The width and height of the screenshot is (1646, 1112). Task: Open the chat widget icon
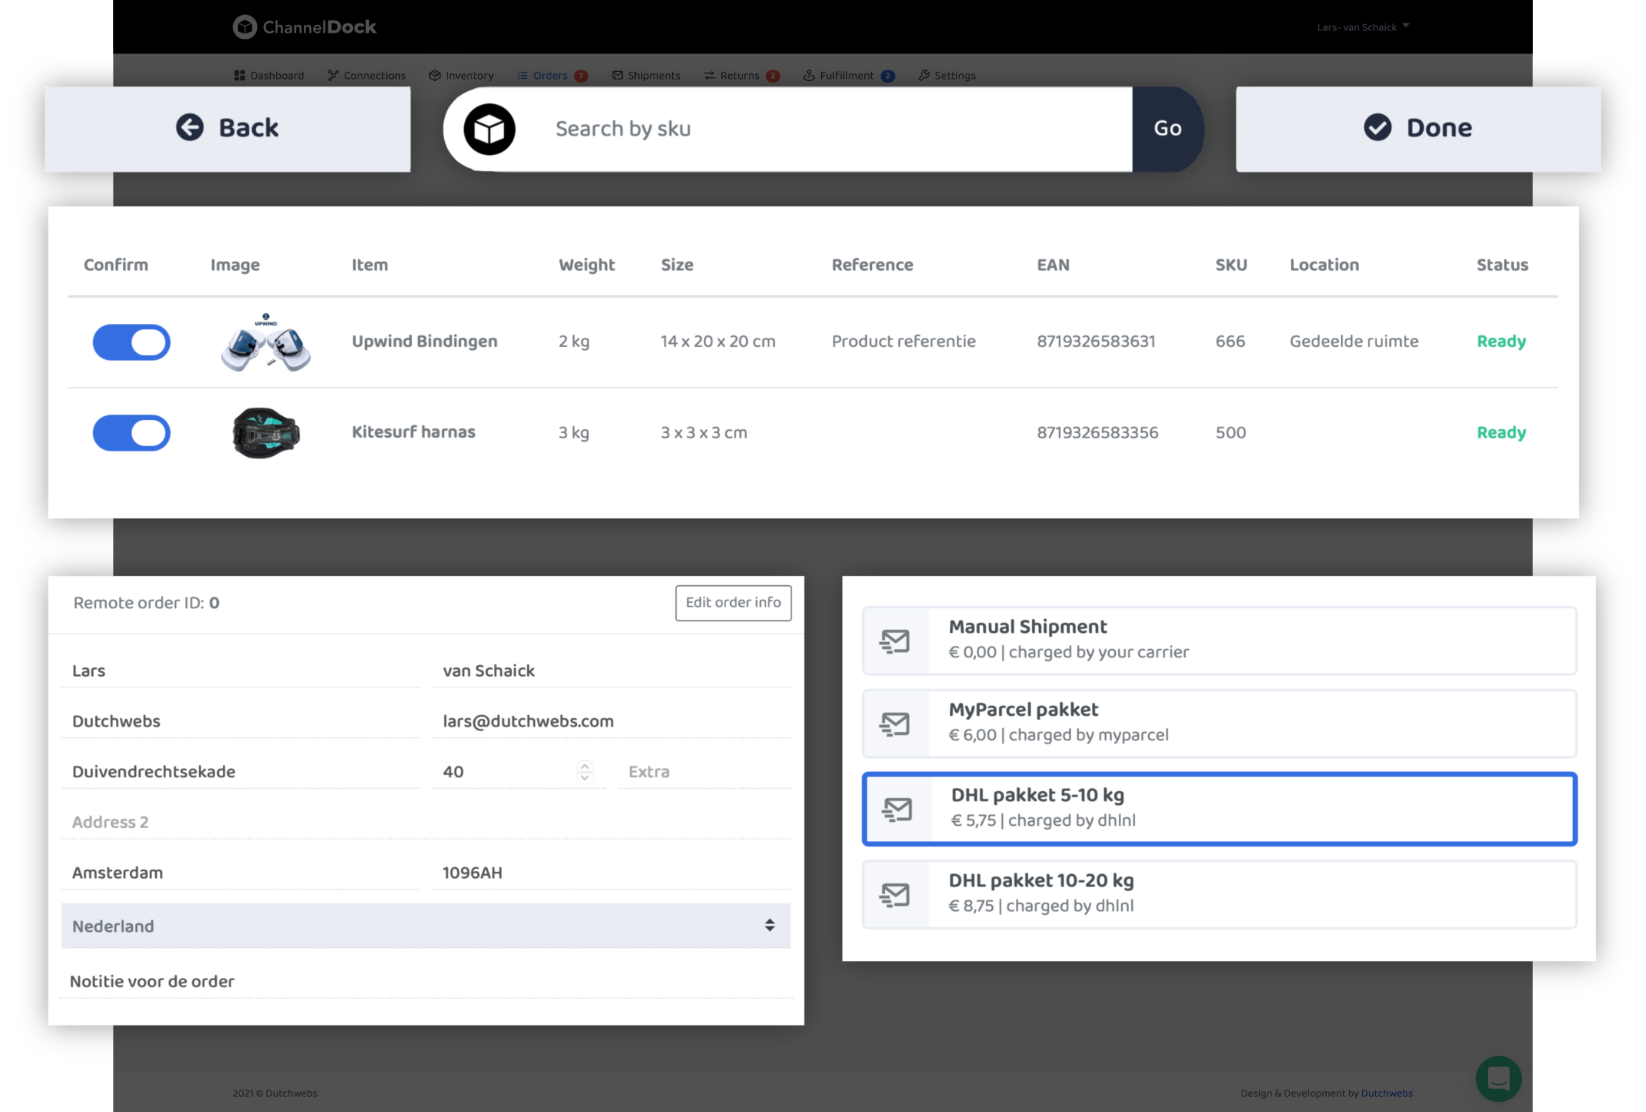tap(1498, 1078)
